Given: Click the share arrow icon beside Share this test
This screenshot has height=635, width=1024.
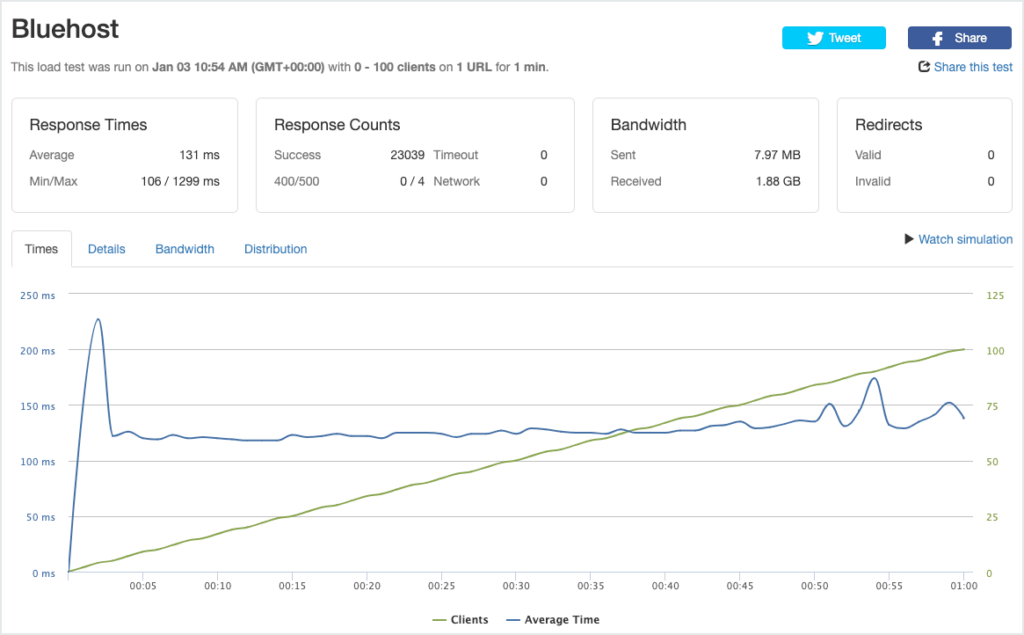Looking at the screenshot, I should [x=924, y=67].
